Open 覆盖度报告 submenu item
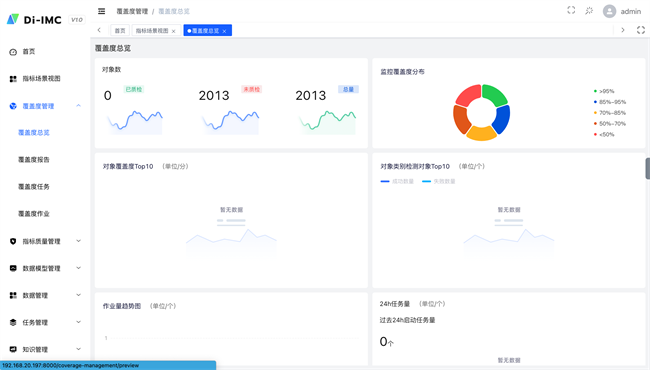This screenshot has width=650, height=370. point(34,160)
